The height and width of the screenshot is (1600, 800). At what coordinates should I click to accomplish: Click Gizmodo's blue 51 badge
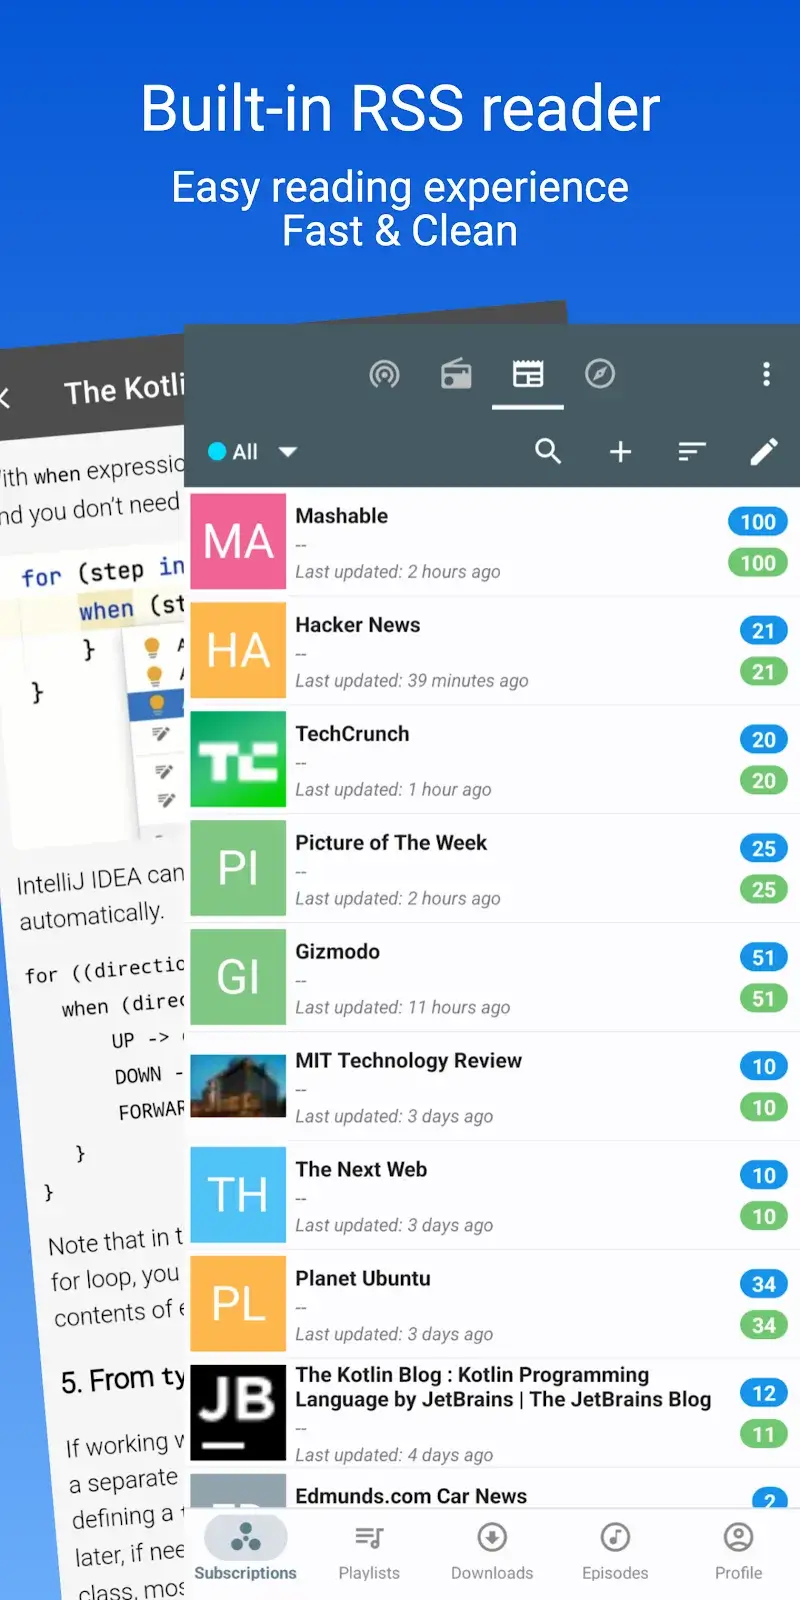coord(763,958)
